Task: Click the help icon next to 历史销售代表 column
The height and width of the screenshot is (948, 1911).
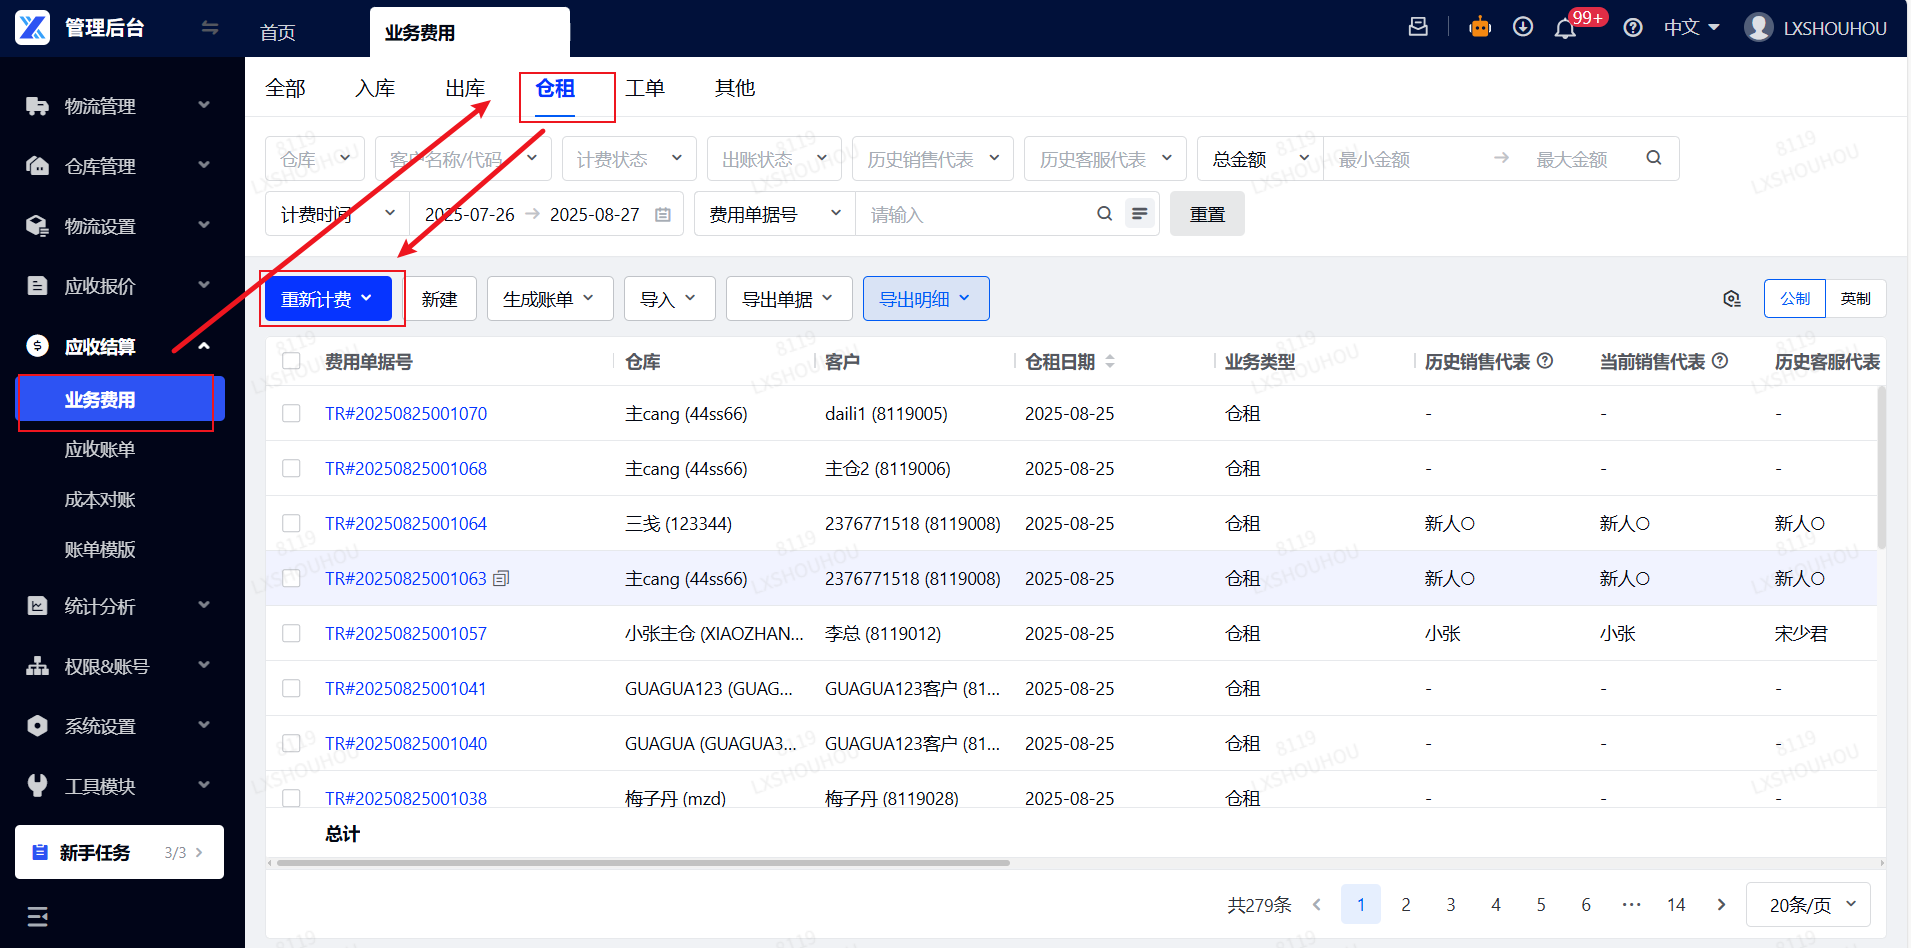Action: [1545, 361]
